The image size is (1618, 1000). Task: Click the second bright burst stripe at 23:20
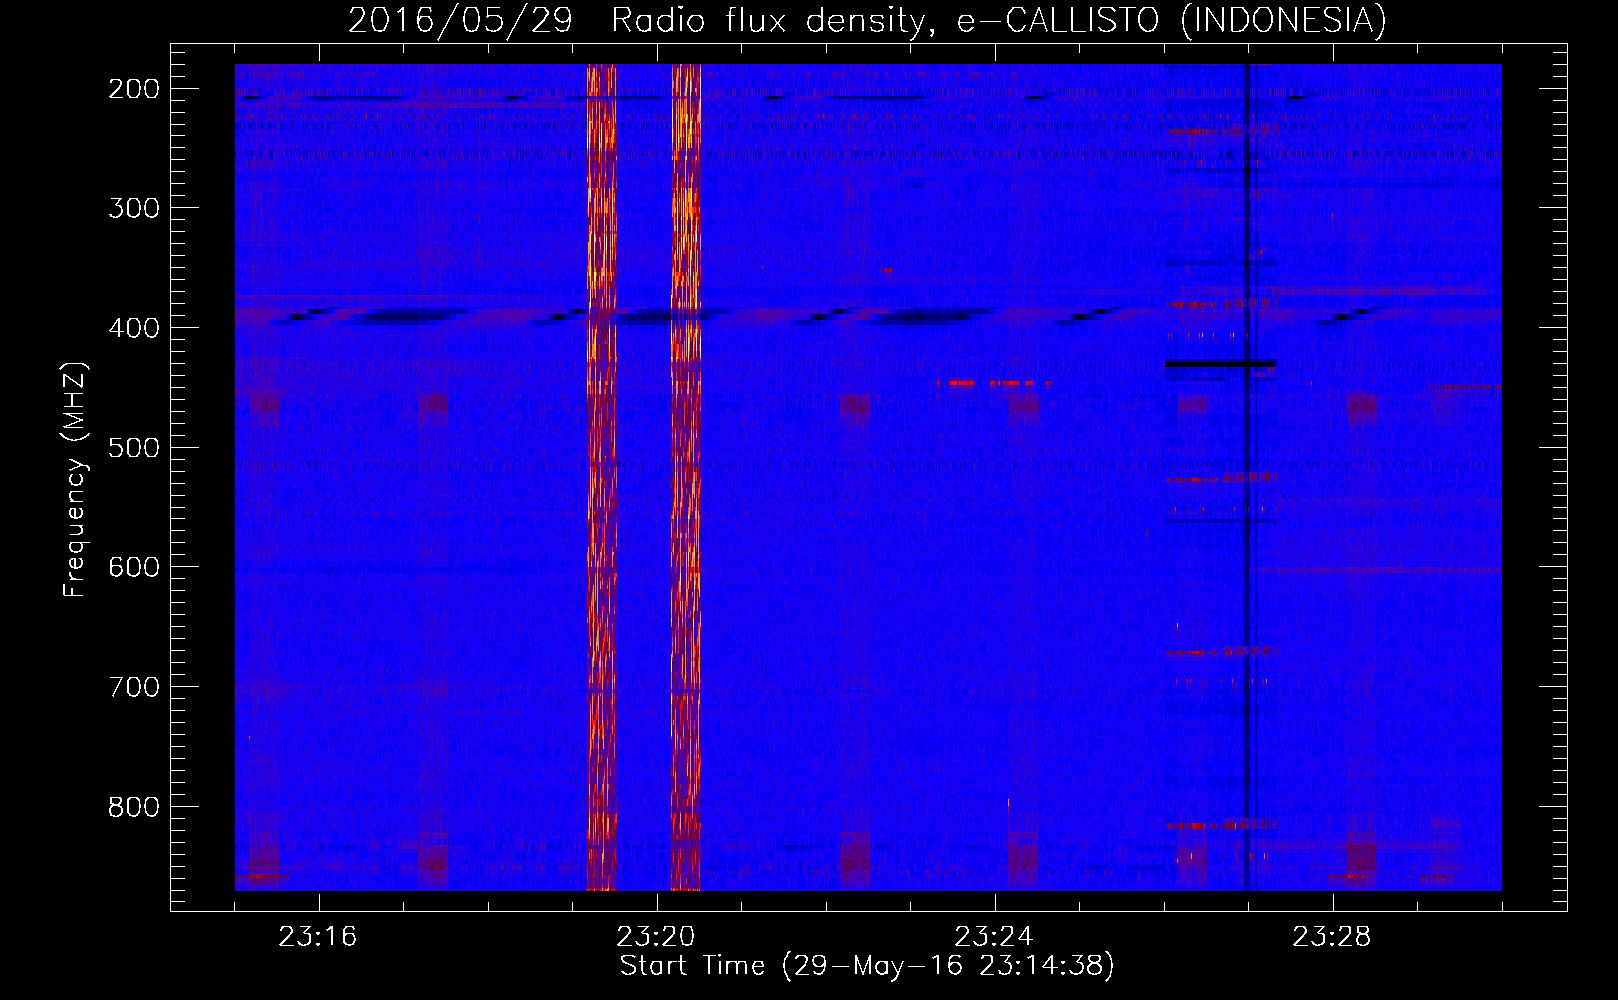pyautogui.click(x=686, y=477)
